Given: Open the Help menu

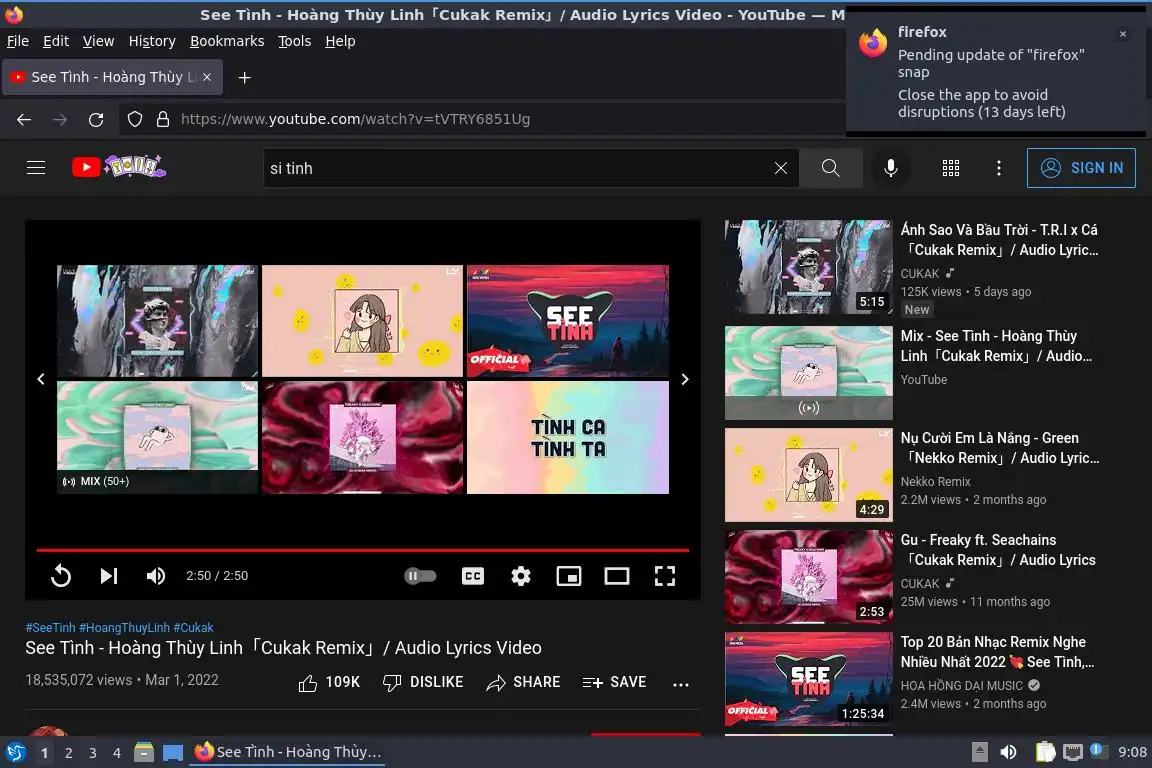Looking at the screenshot, I should coord(340,41).
